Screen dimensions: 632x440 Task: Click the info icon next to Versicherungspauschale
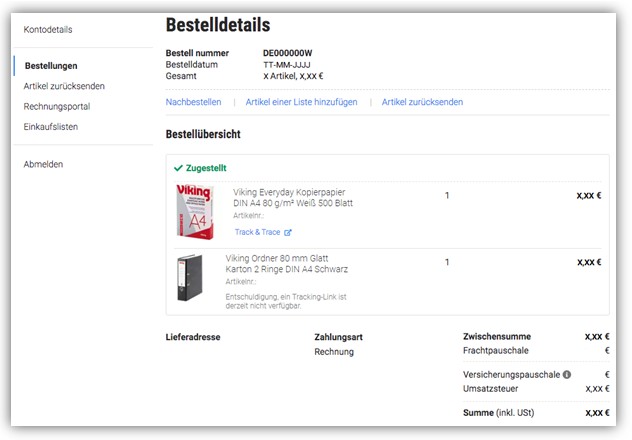(x=567, y=375)
